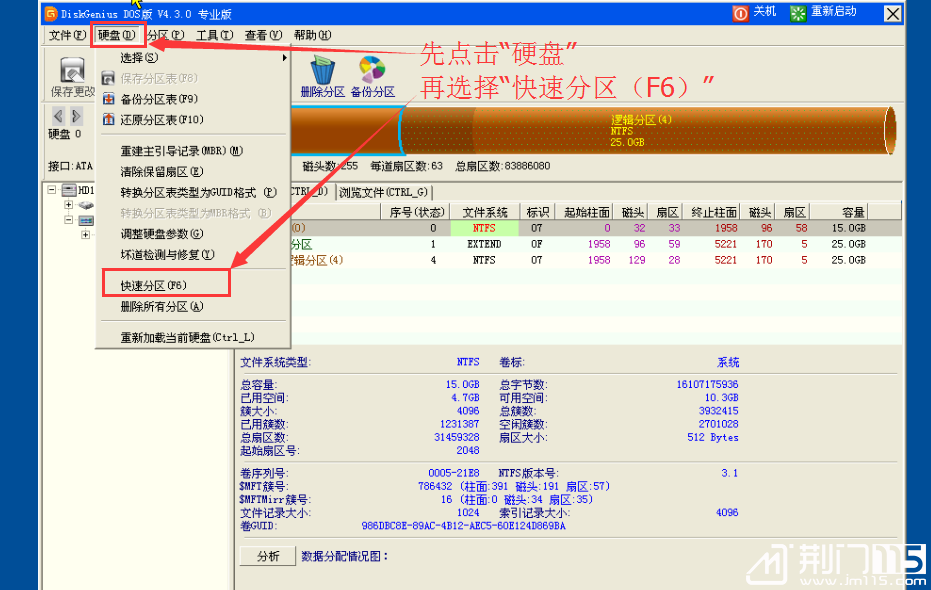The image size is (931, 590).
Task: Click the 卷序列号 value 0005-21E8
Action: pos(454,474)
